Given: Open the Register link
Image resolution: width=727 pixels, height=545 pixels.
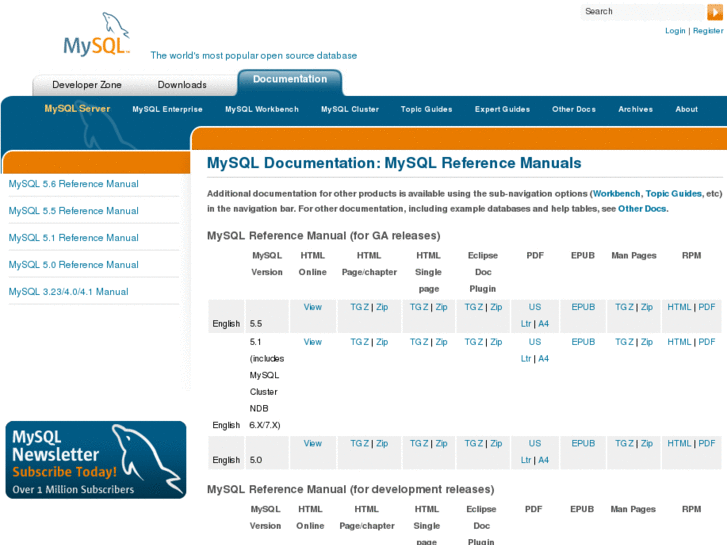Looking at the screenshot, I should [708, 31].
